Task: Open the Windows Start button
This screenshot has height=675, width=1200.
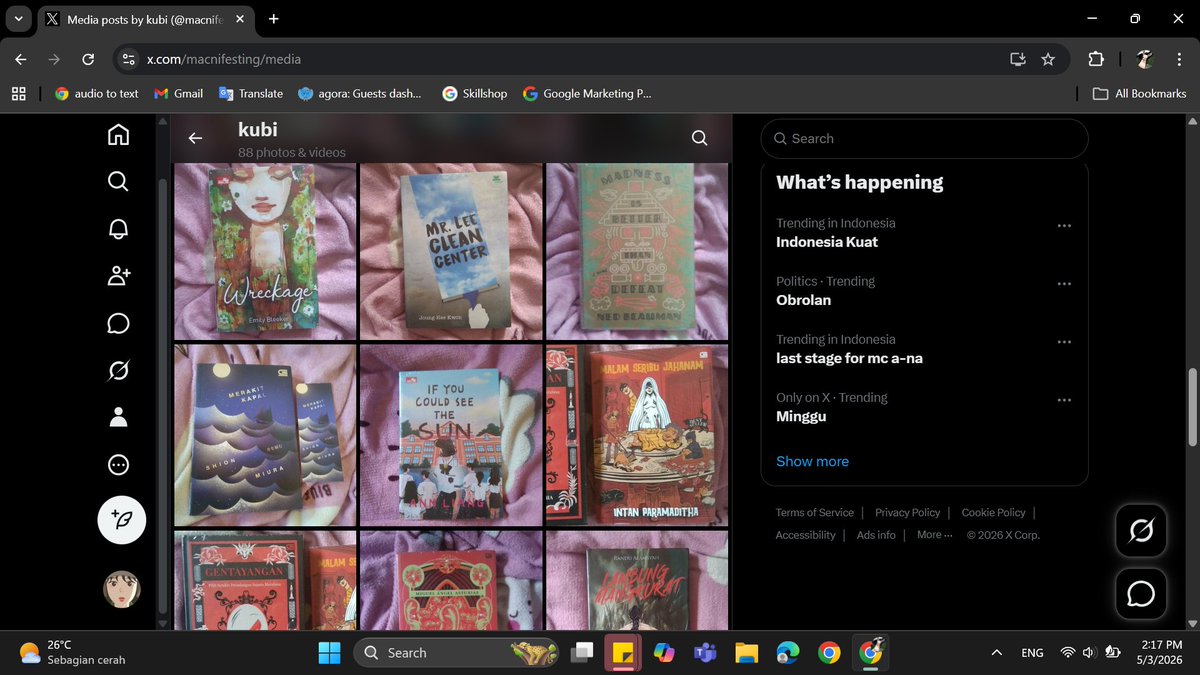Action: coord(329,653)
